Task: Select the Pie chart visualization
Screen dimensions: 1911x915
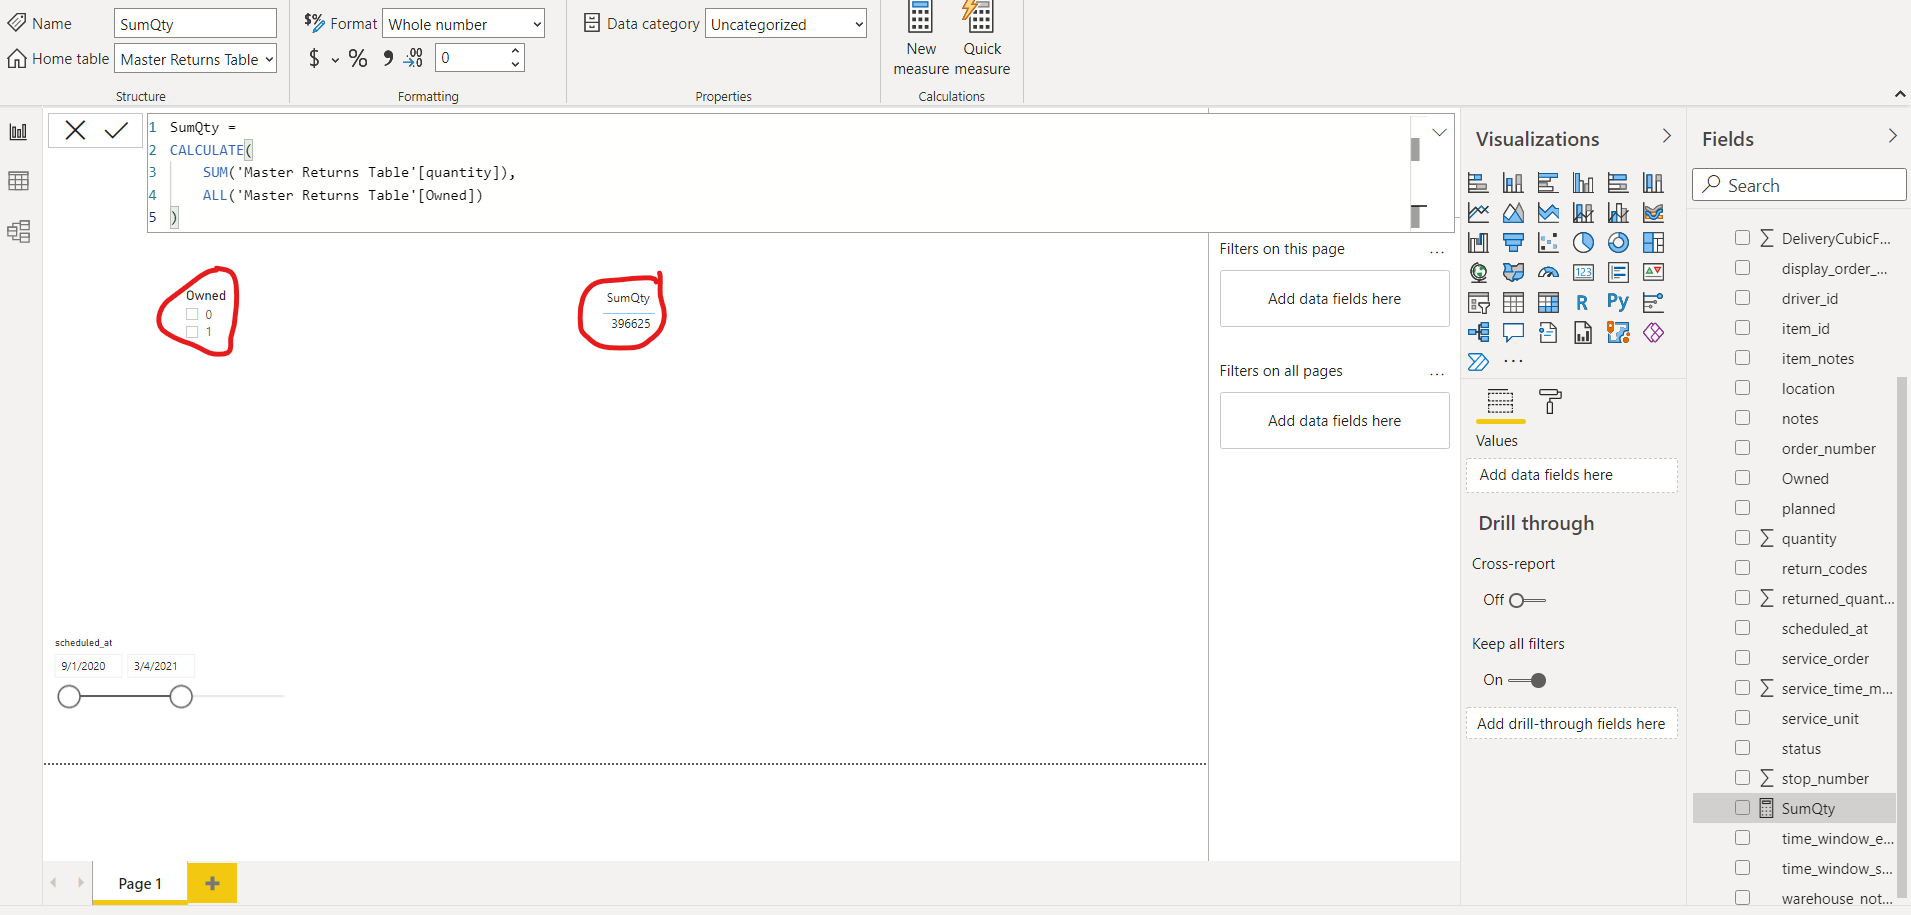Action: click(x=1583, y=242)
